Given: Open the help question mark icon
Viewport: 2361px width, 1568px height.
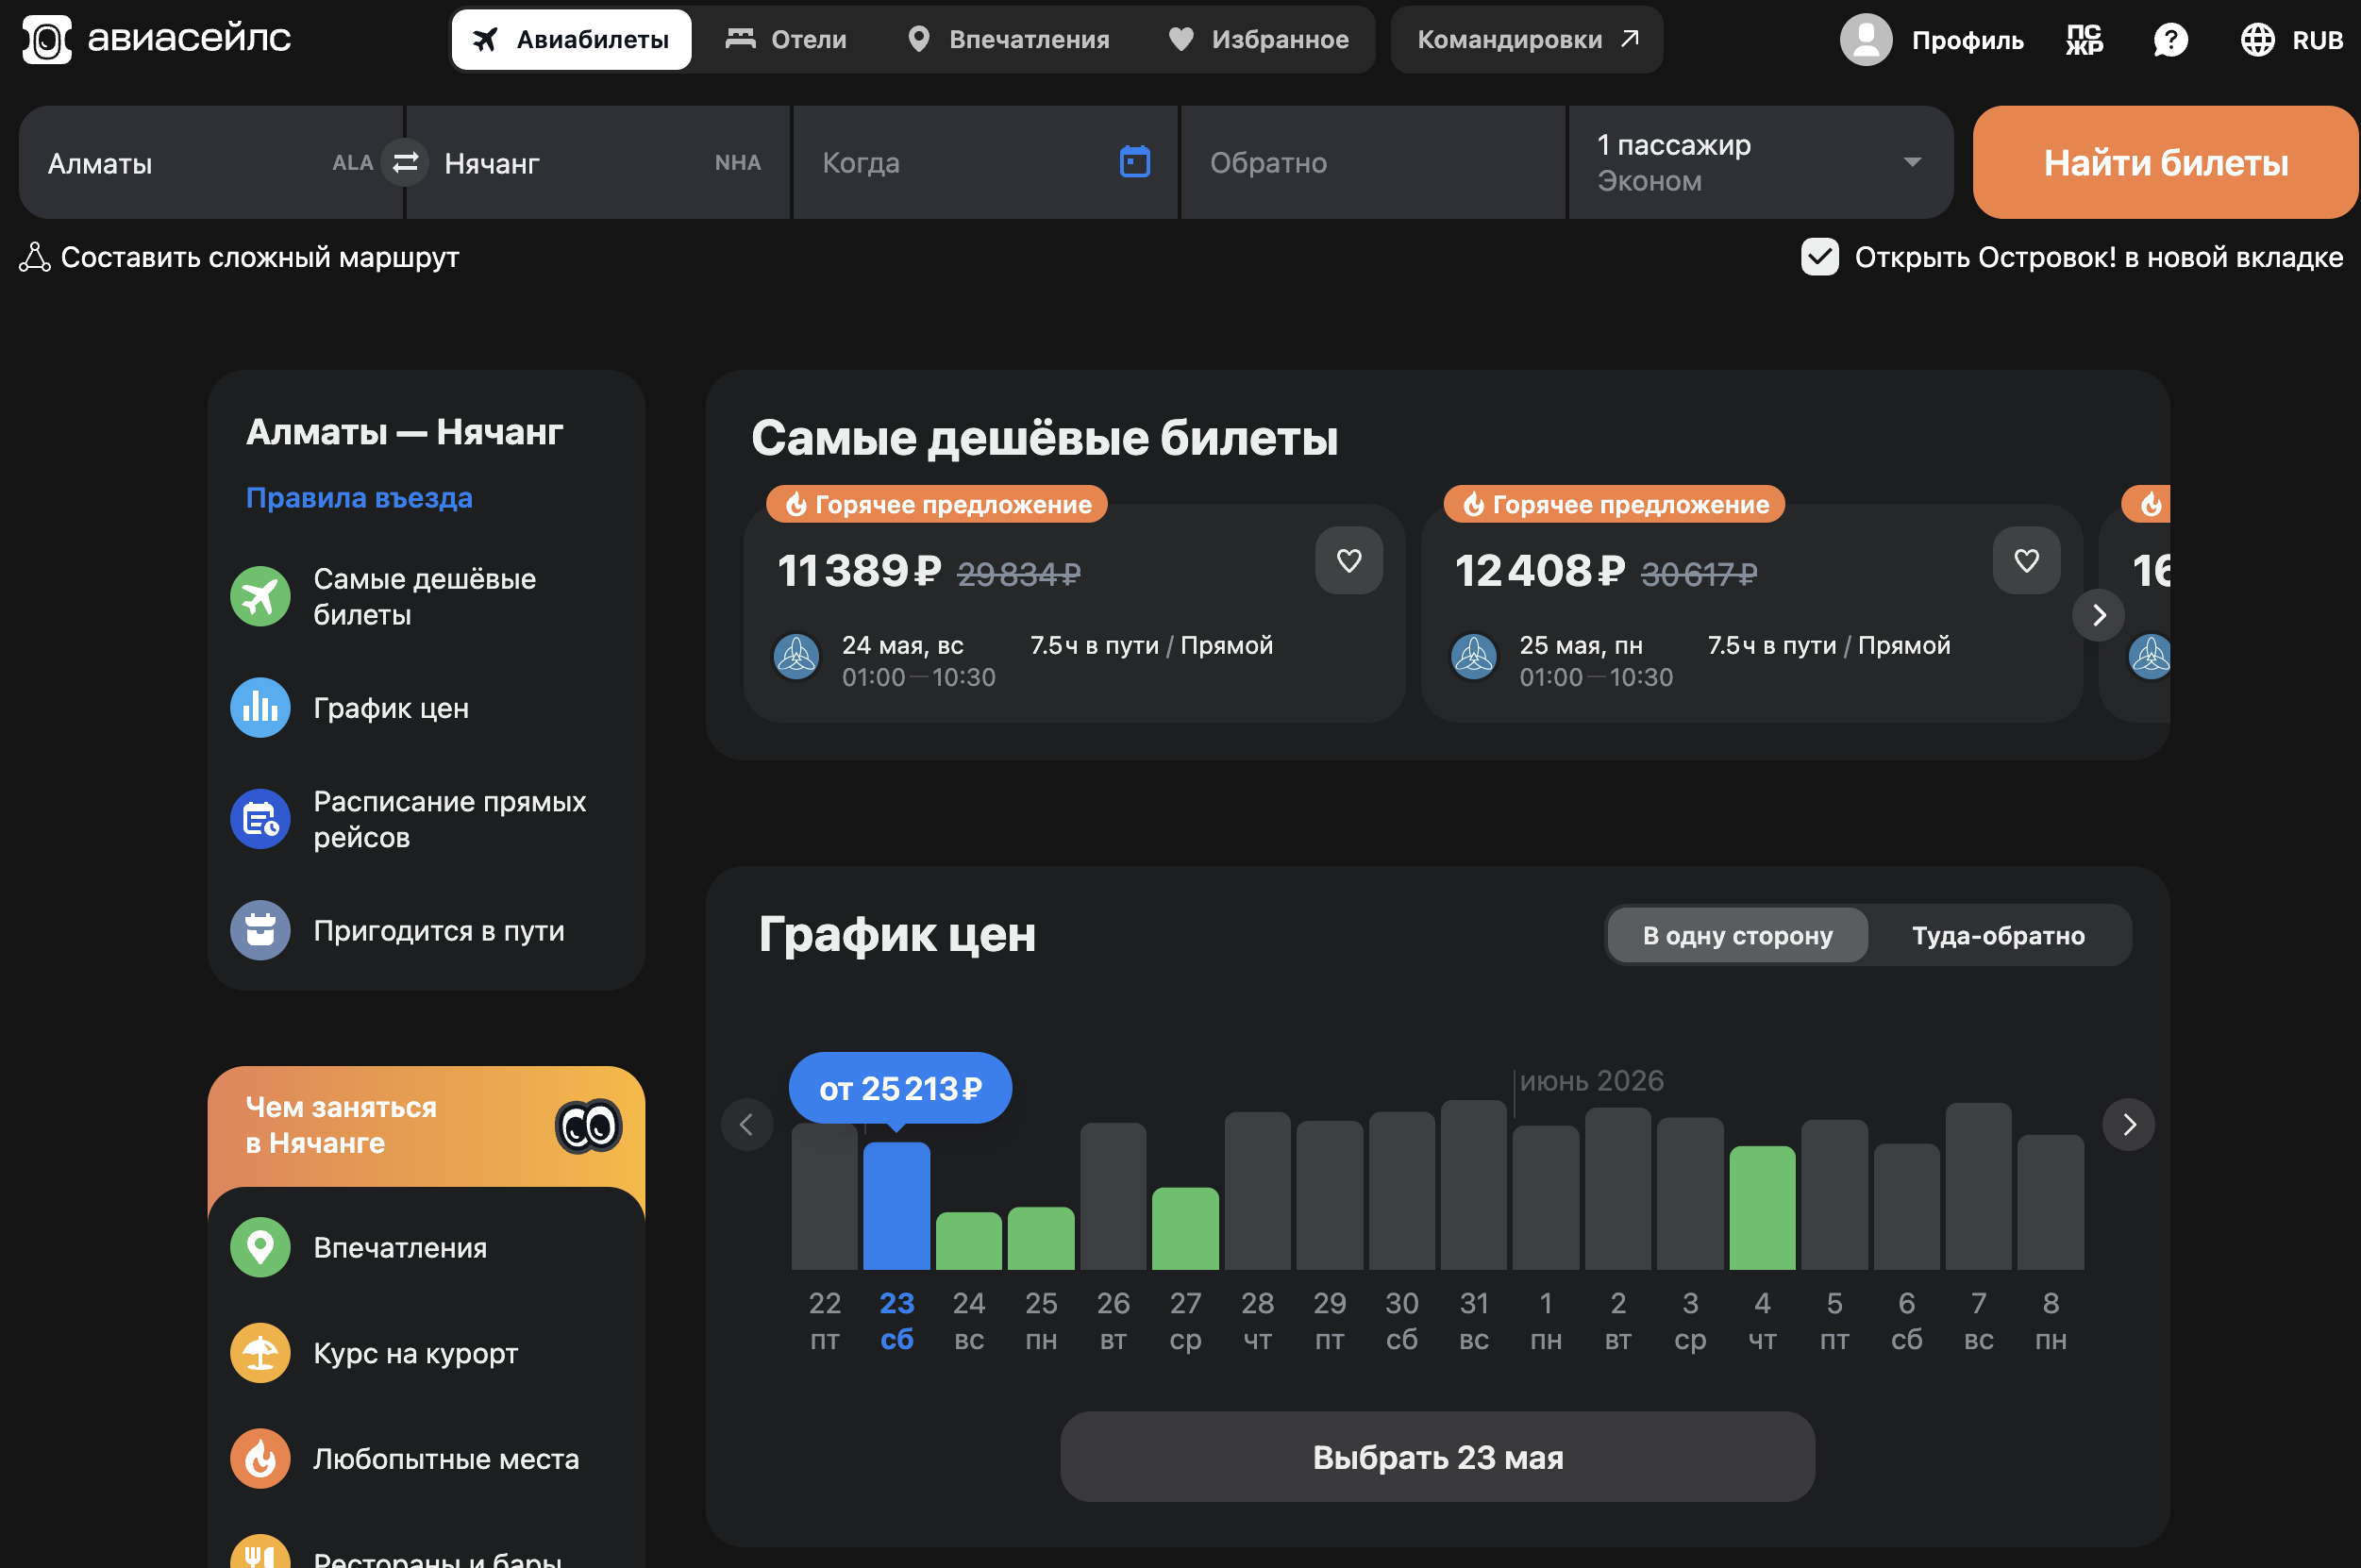Looking at the screenshot, I should pos(2170,40).
